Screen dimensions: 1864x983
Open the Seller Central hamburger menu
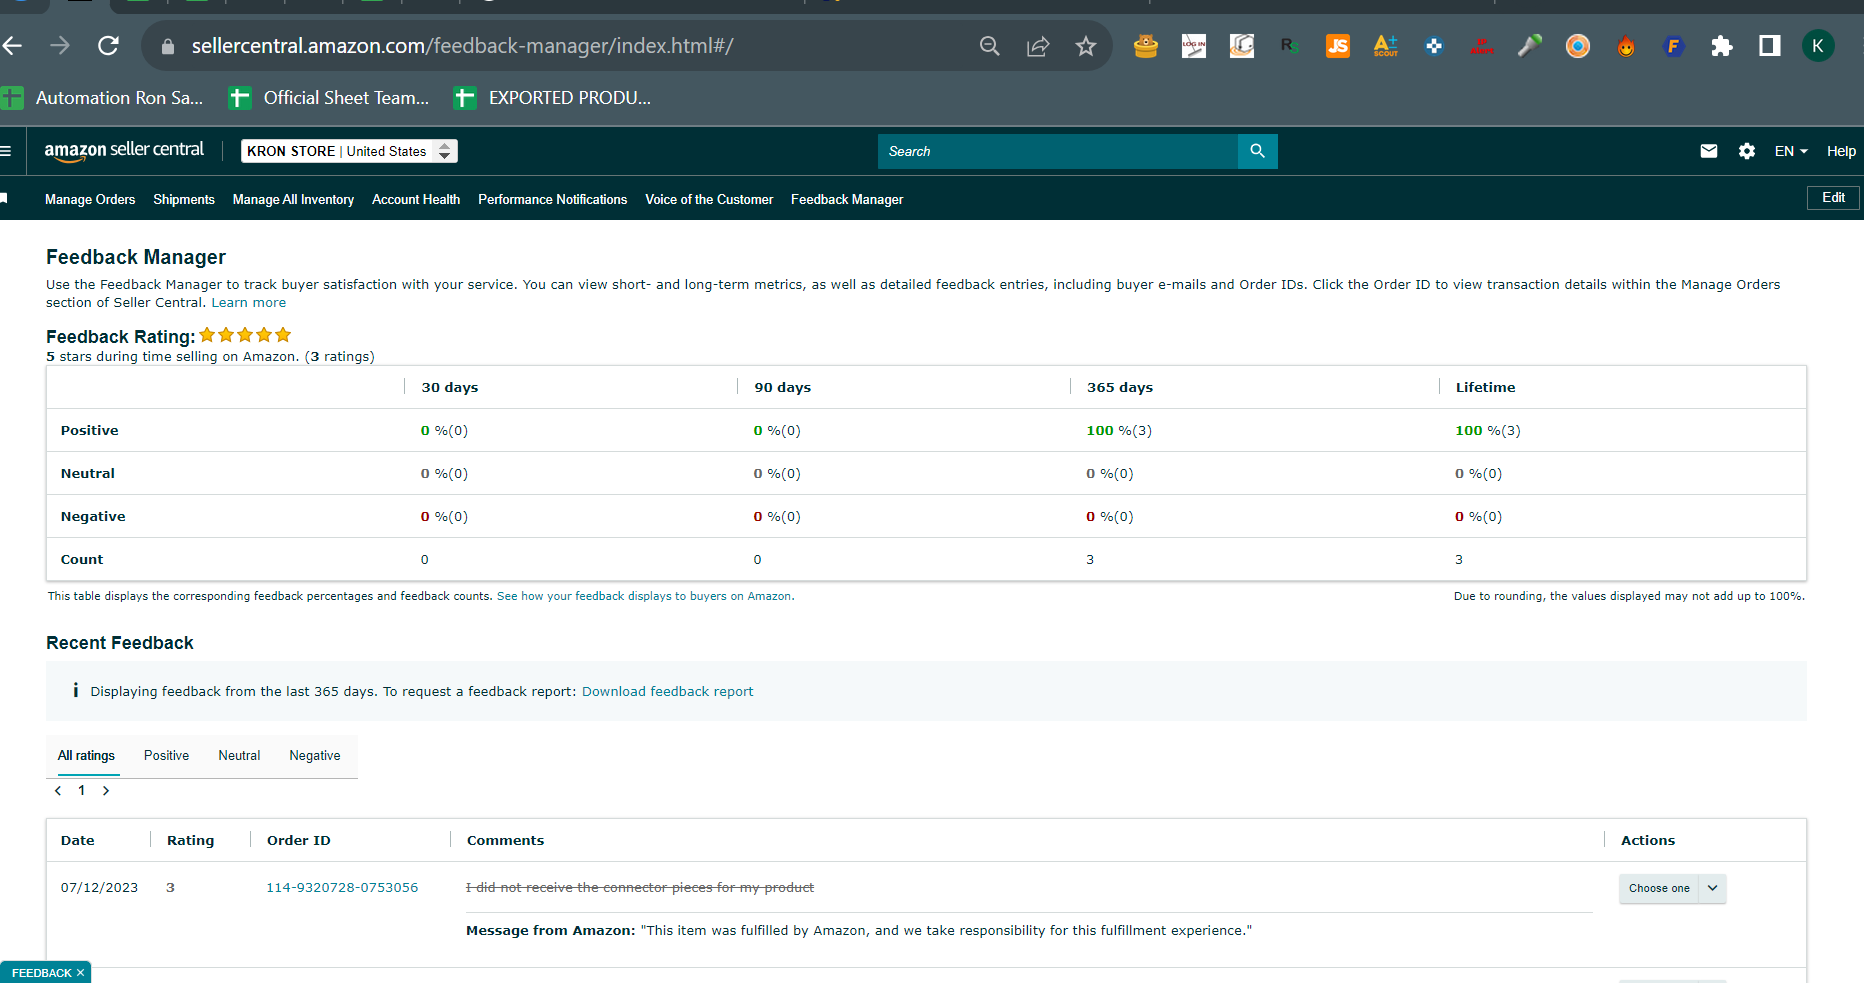[x=5, y=151]
